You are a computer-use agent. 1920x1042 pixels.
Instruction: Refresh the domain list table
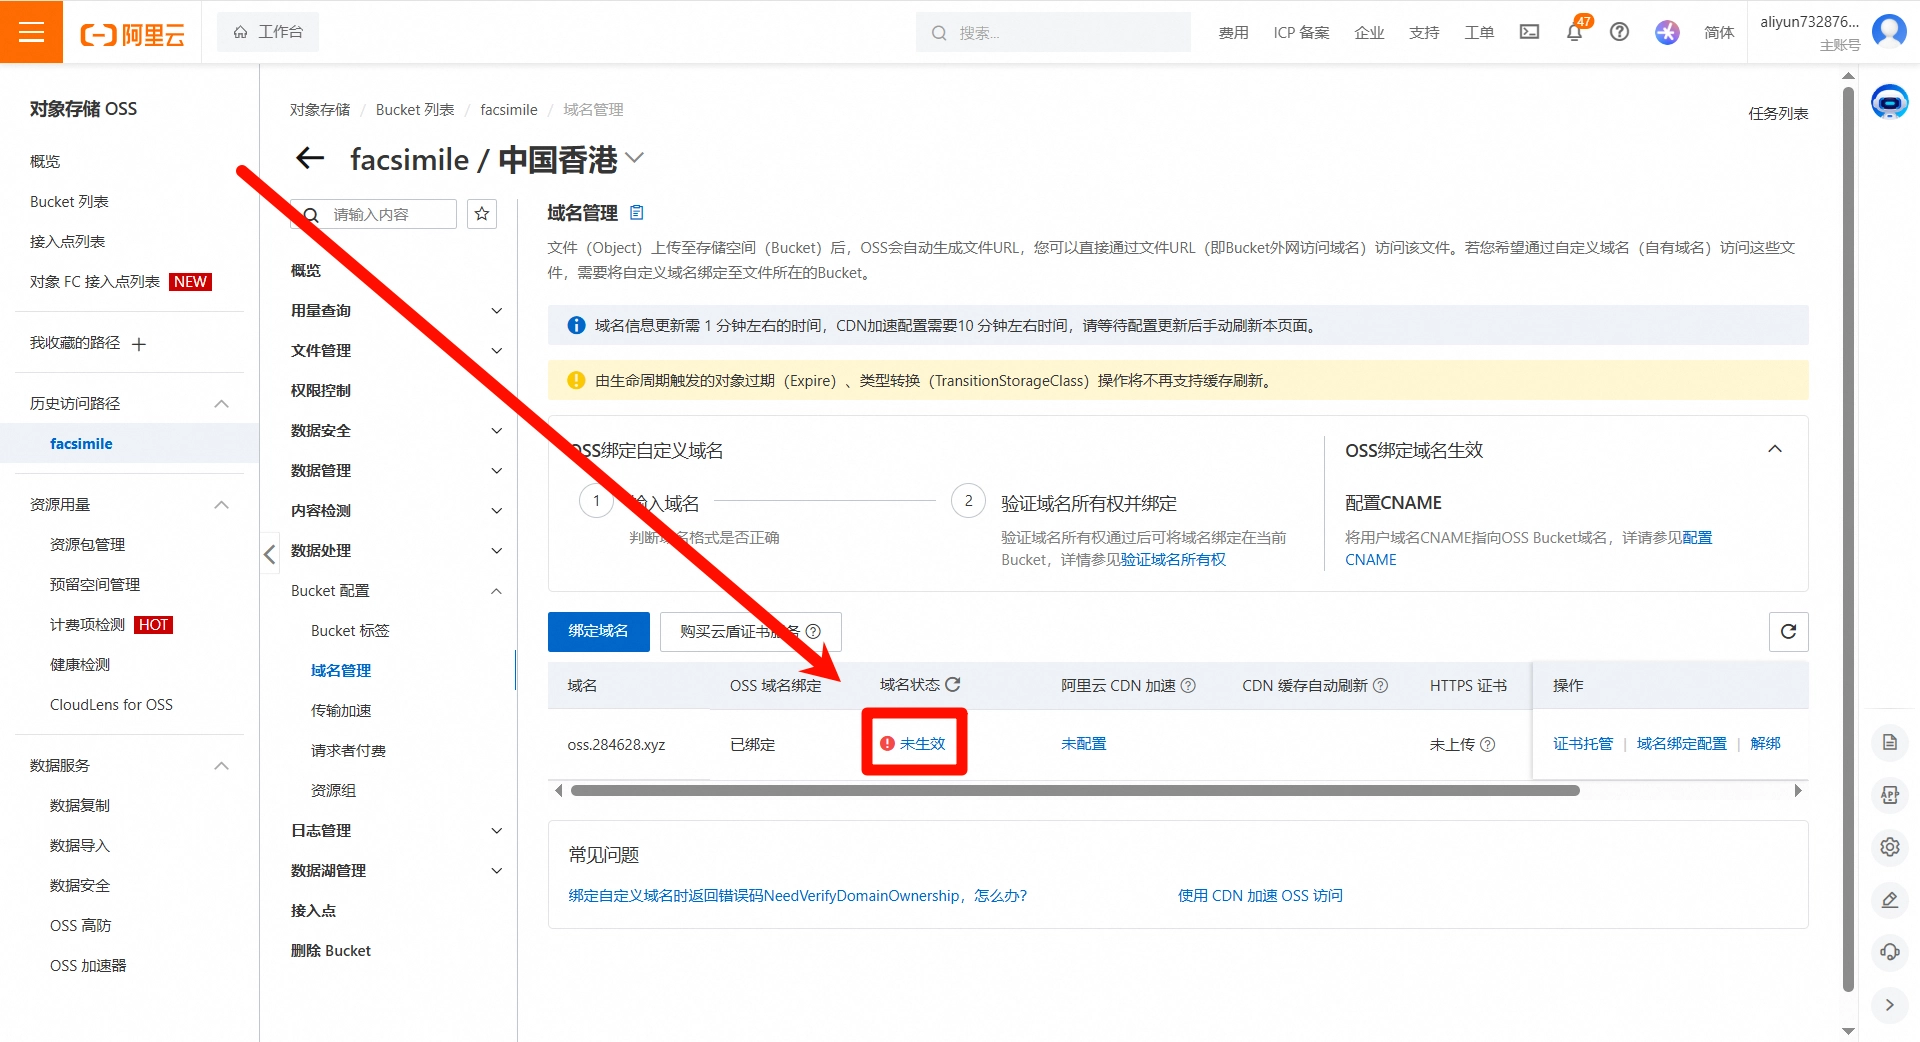click(x=1788, y=631)
